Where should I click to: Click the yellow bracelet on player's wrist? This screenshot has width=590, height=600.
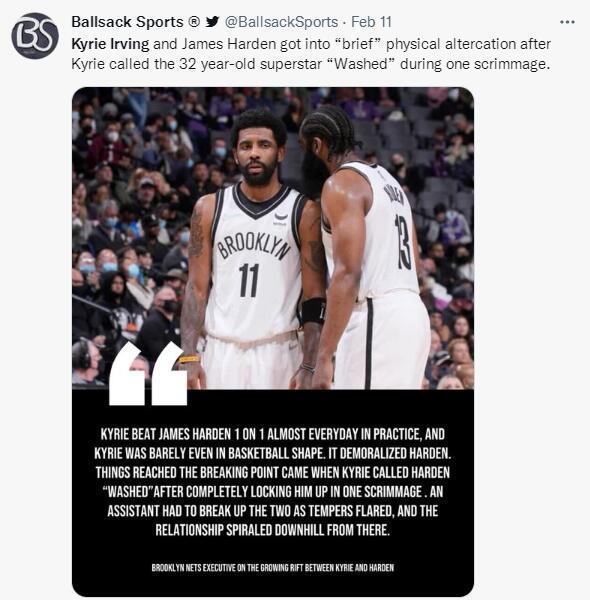[x=189, y=359]
